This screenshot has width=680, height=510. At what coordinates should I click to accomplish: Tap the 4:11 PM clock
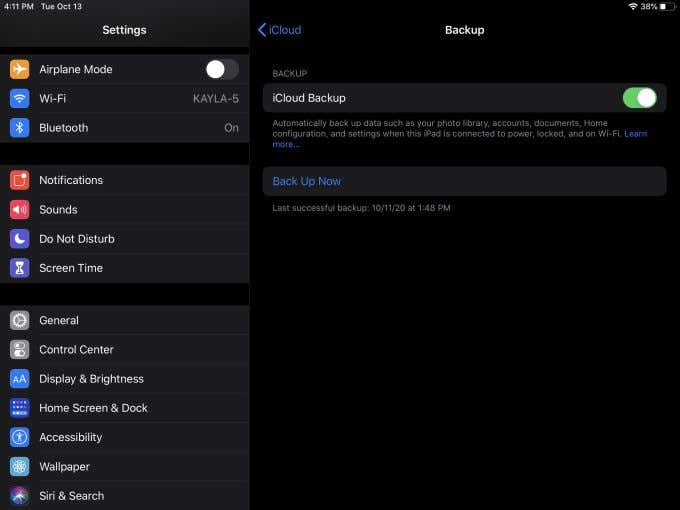19,7
